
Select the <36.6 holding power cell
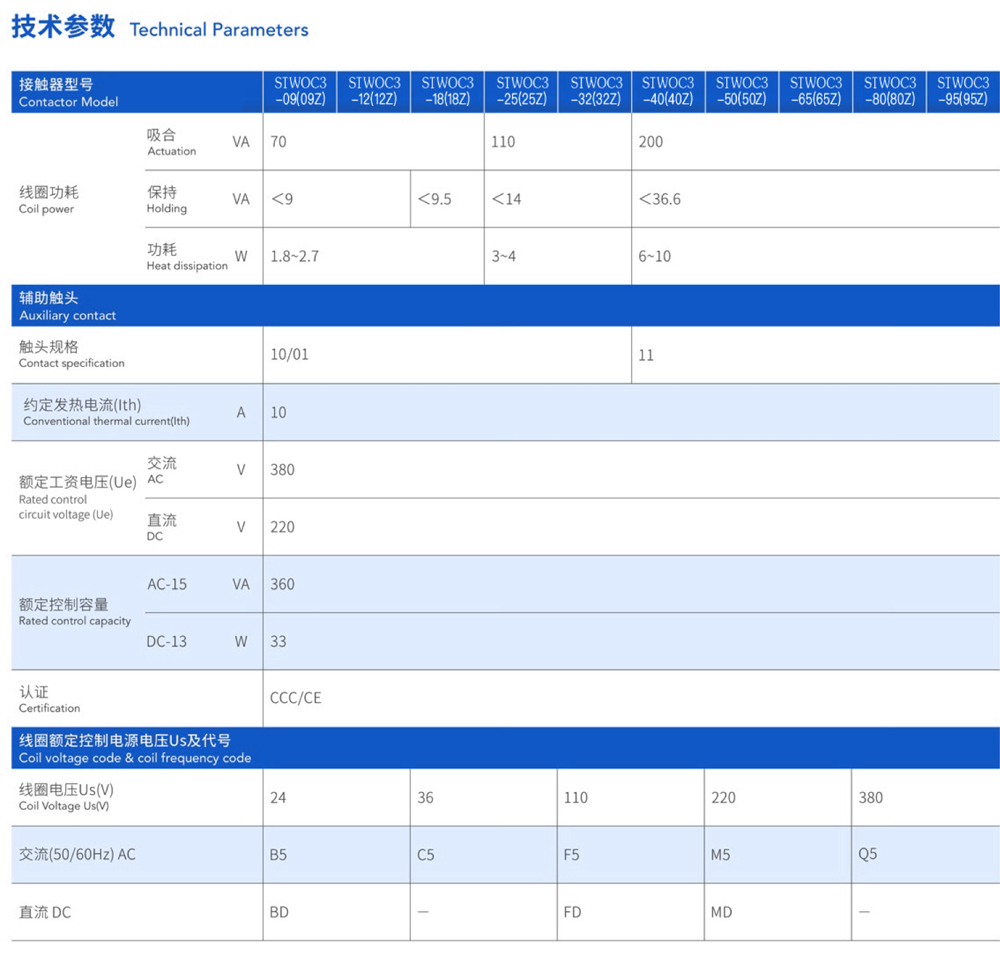pos(660,199)
